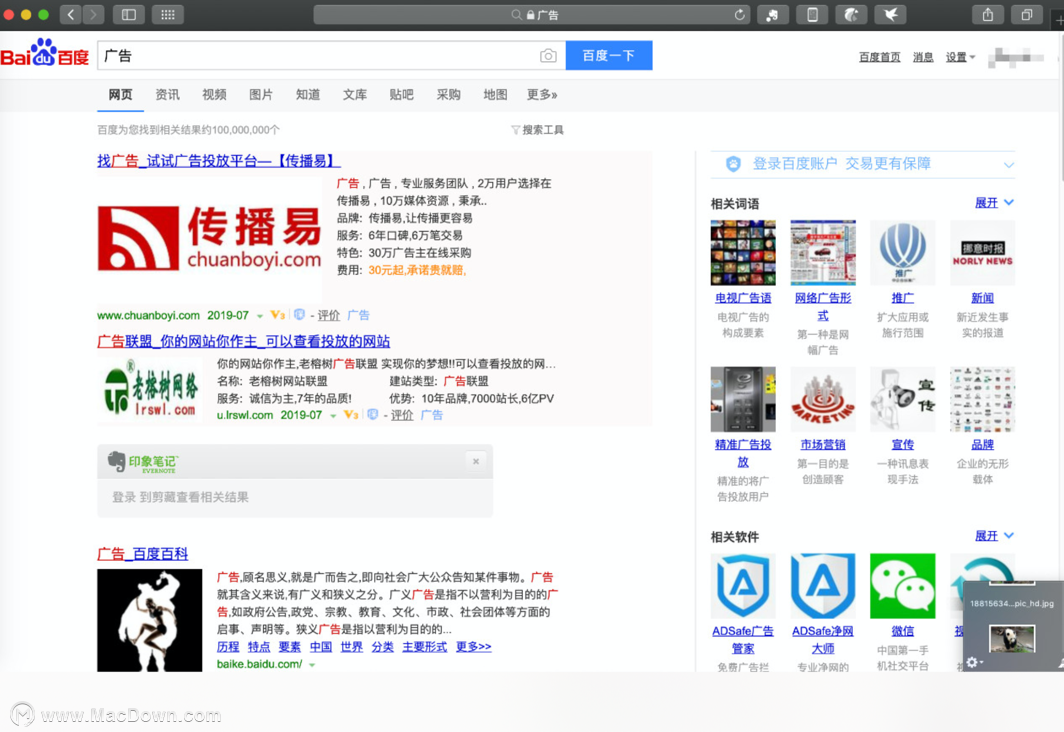Viewport: 1064px width, 732px height.
Task: Switch to the 知道 tab
Action: click(x=308, y=95)
